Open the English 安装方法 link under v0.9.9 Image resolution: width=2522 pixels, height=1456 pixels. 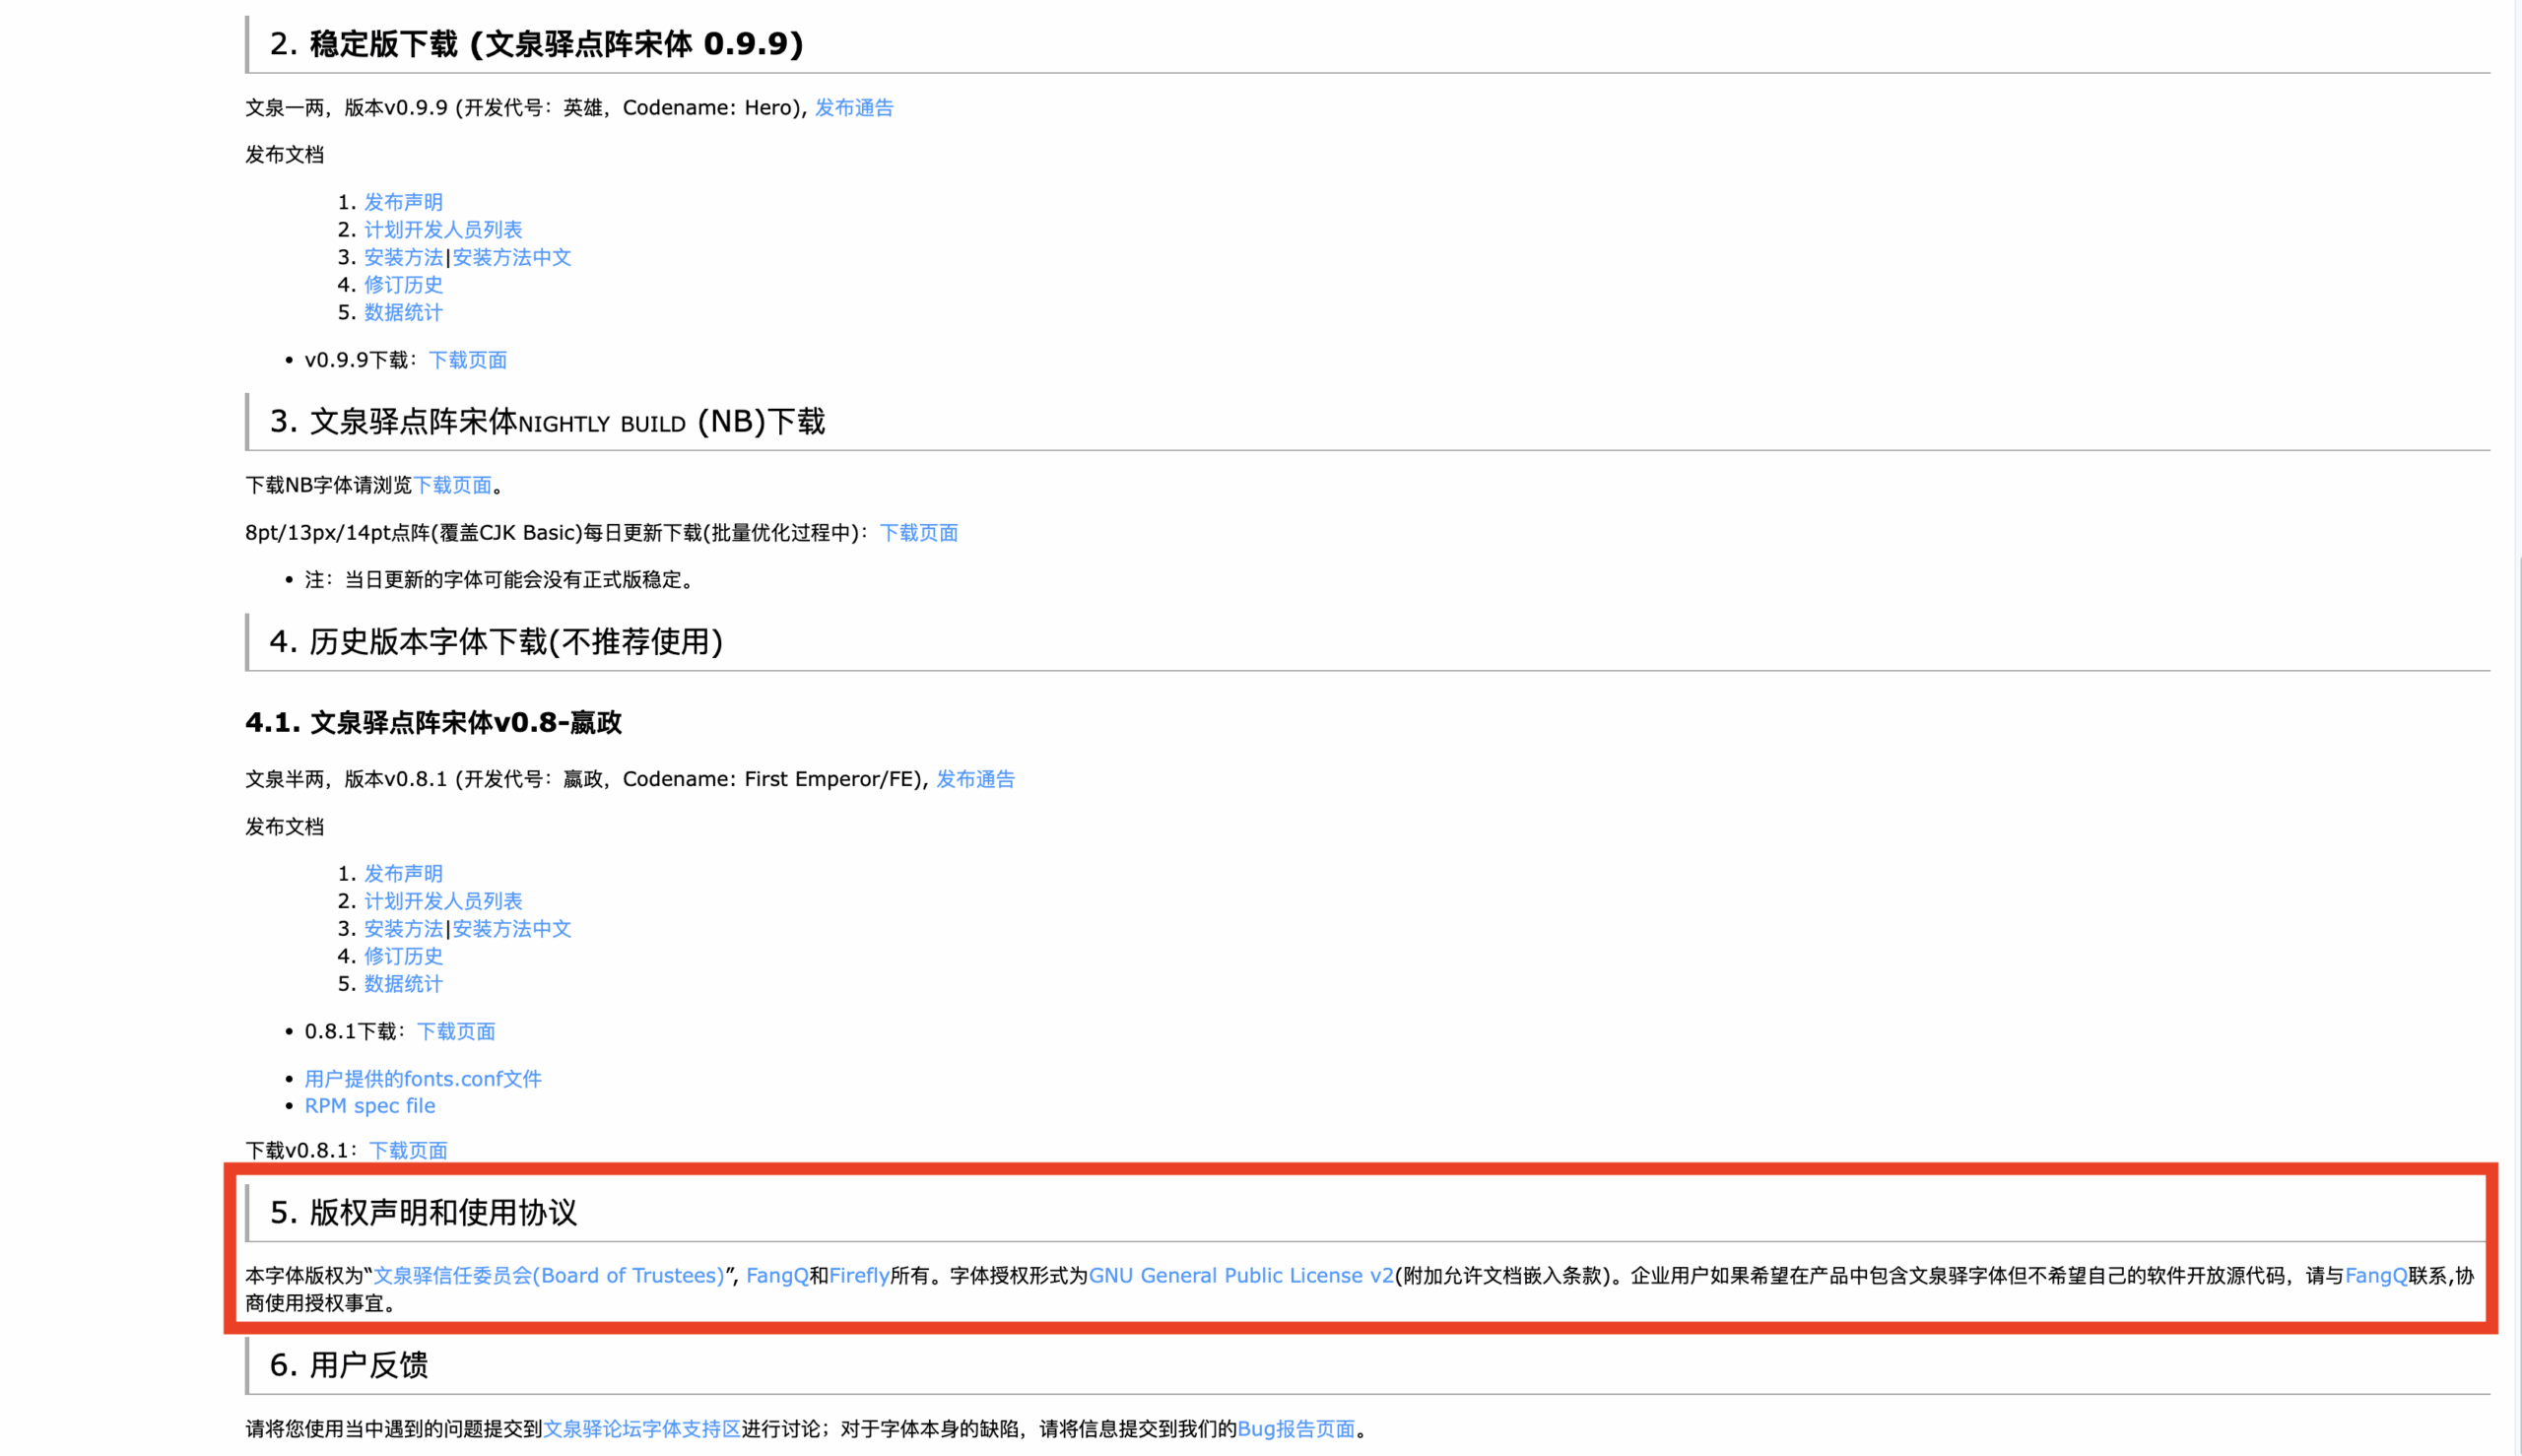pos(402,257)
